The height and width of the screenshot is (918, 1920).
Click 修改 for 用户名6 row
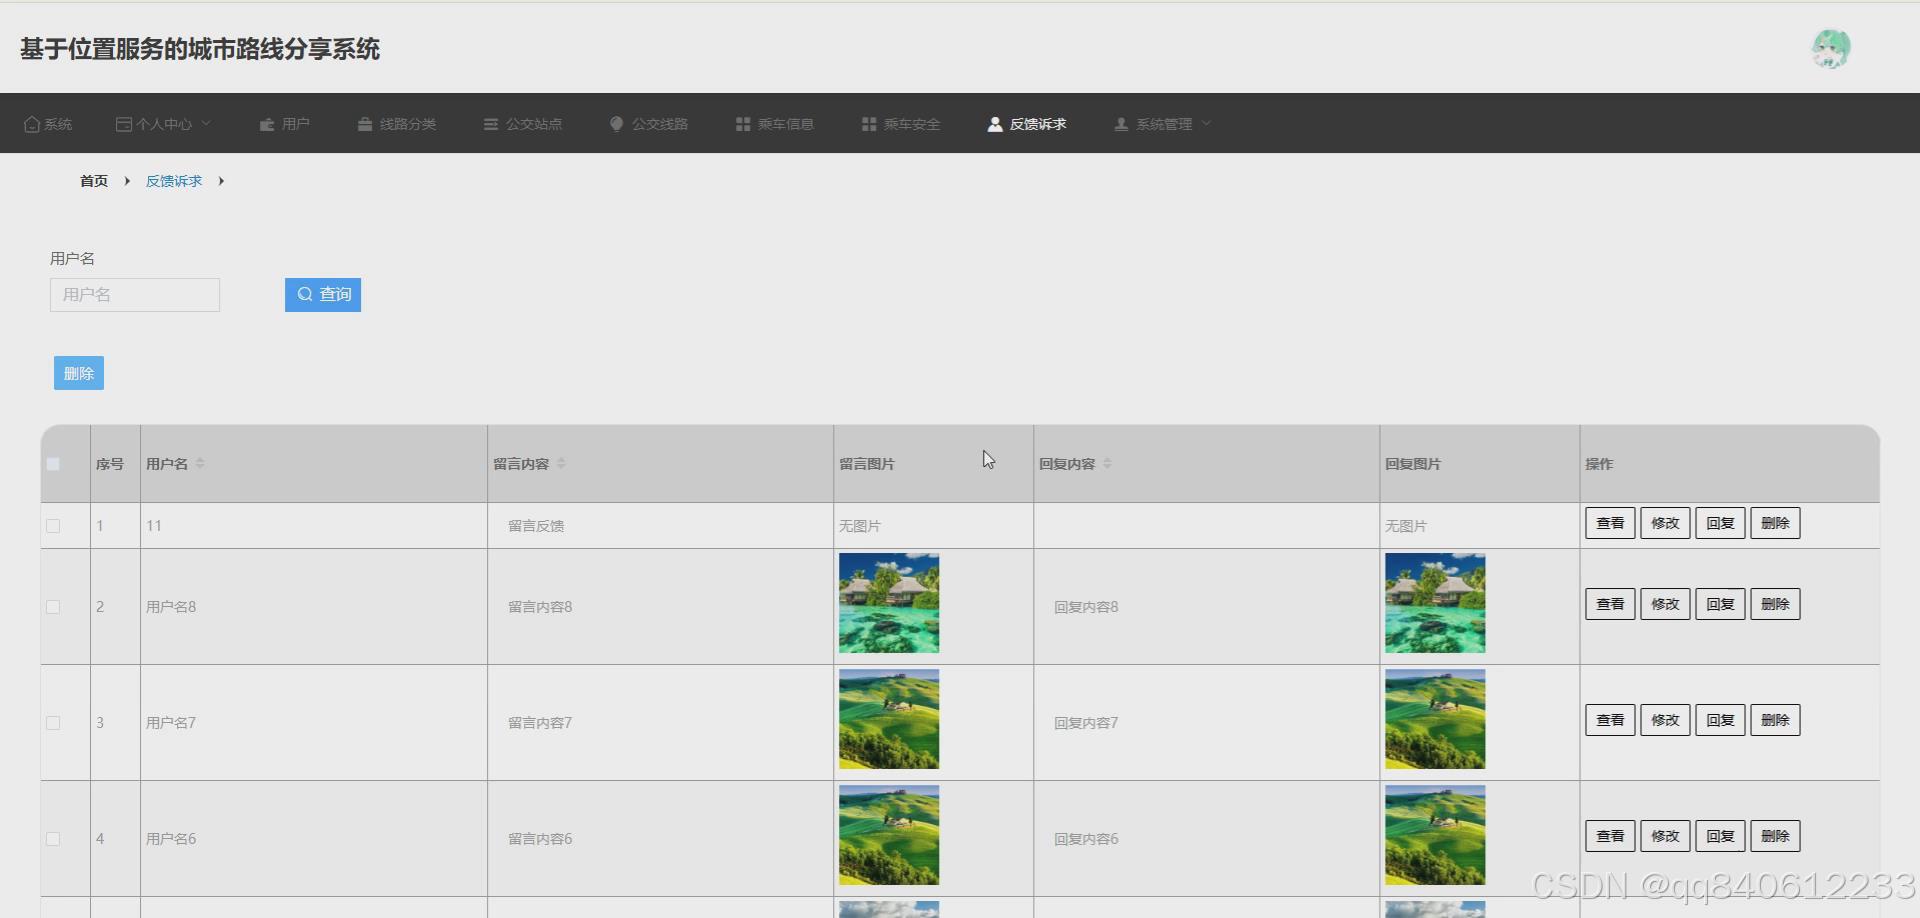click(x=1665, y=836)
